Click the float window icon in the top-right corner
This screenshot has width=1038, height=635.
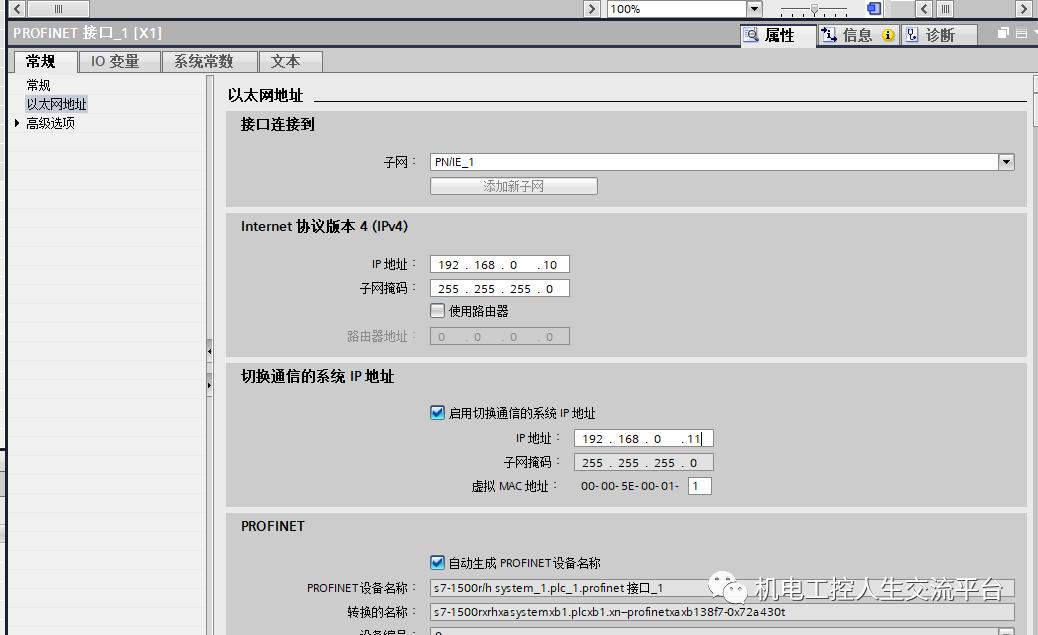1001,33
